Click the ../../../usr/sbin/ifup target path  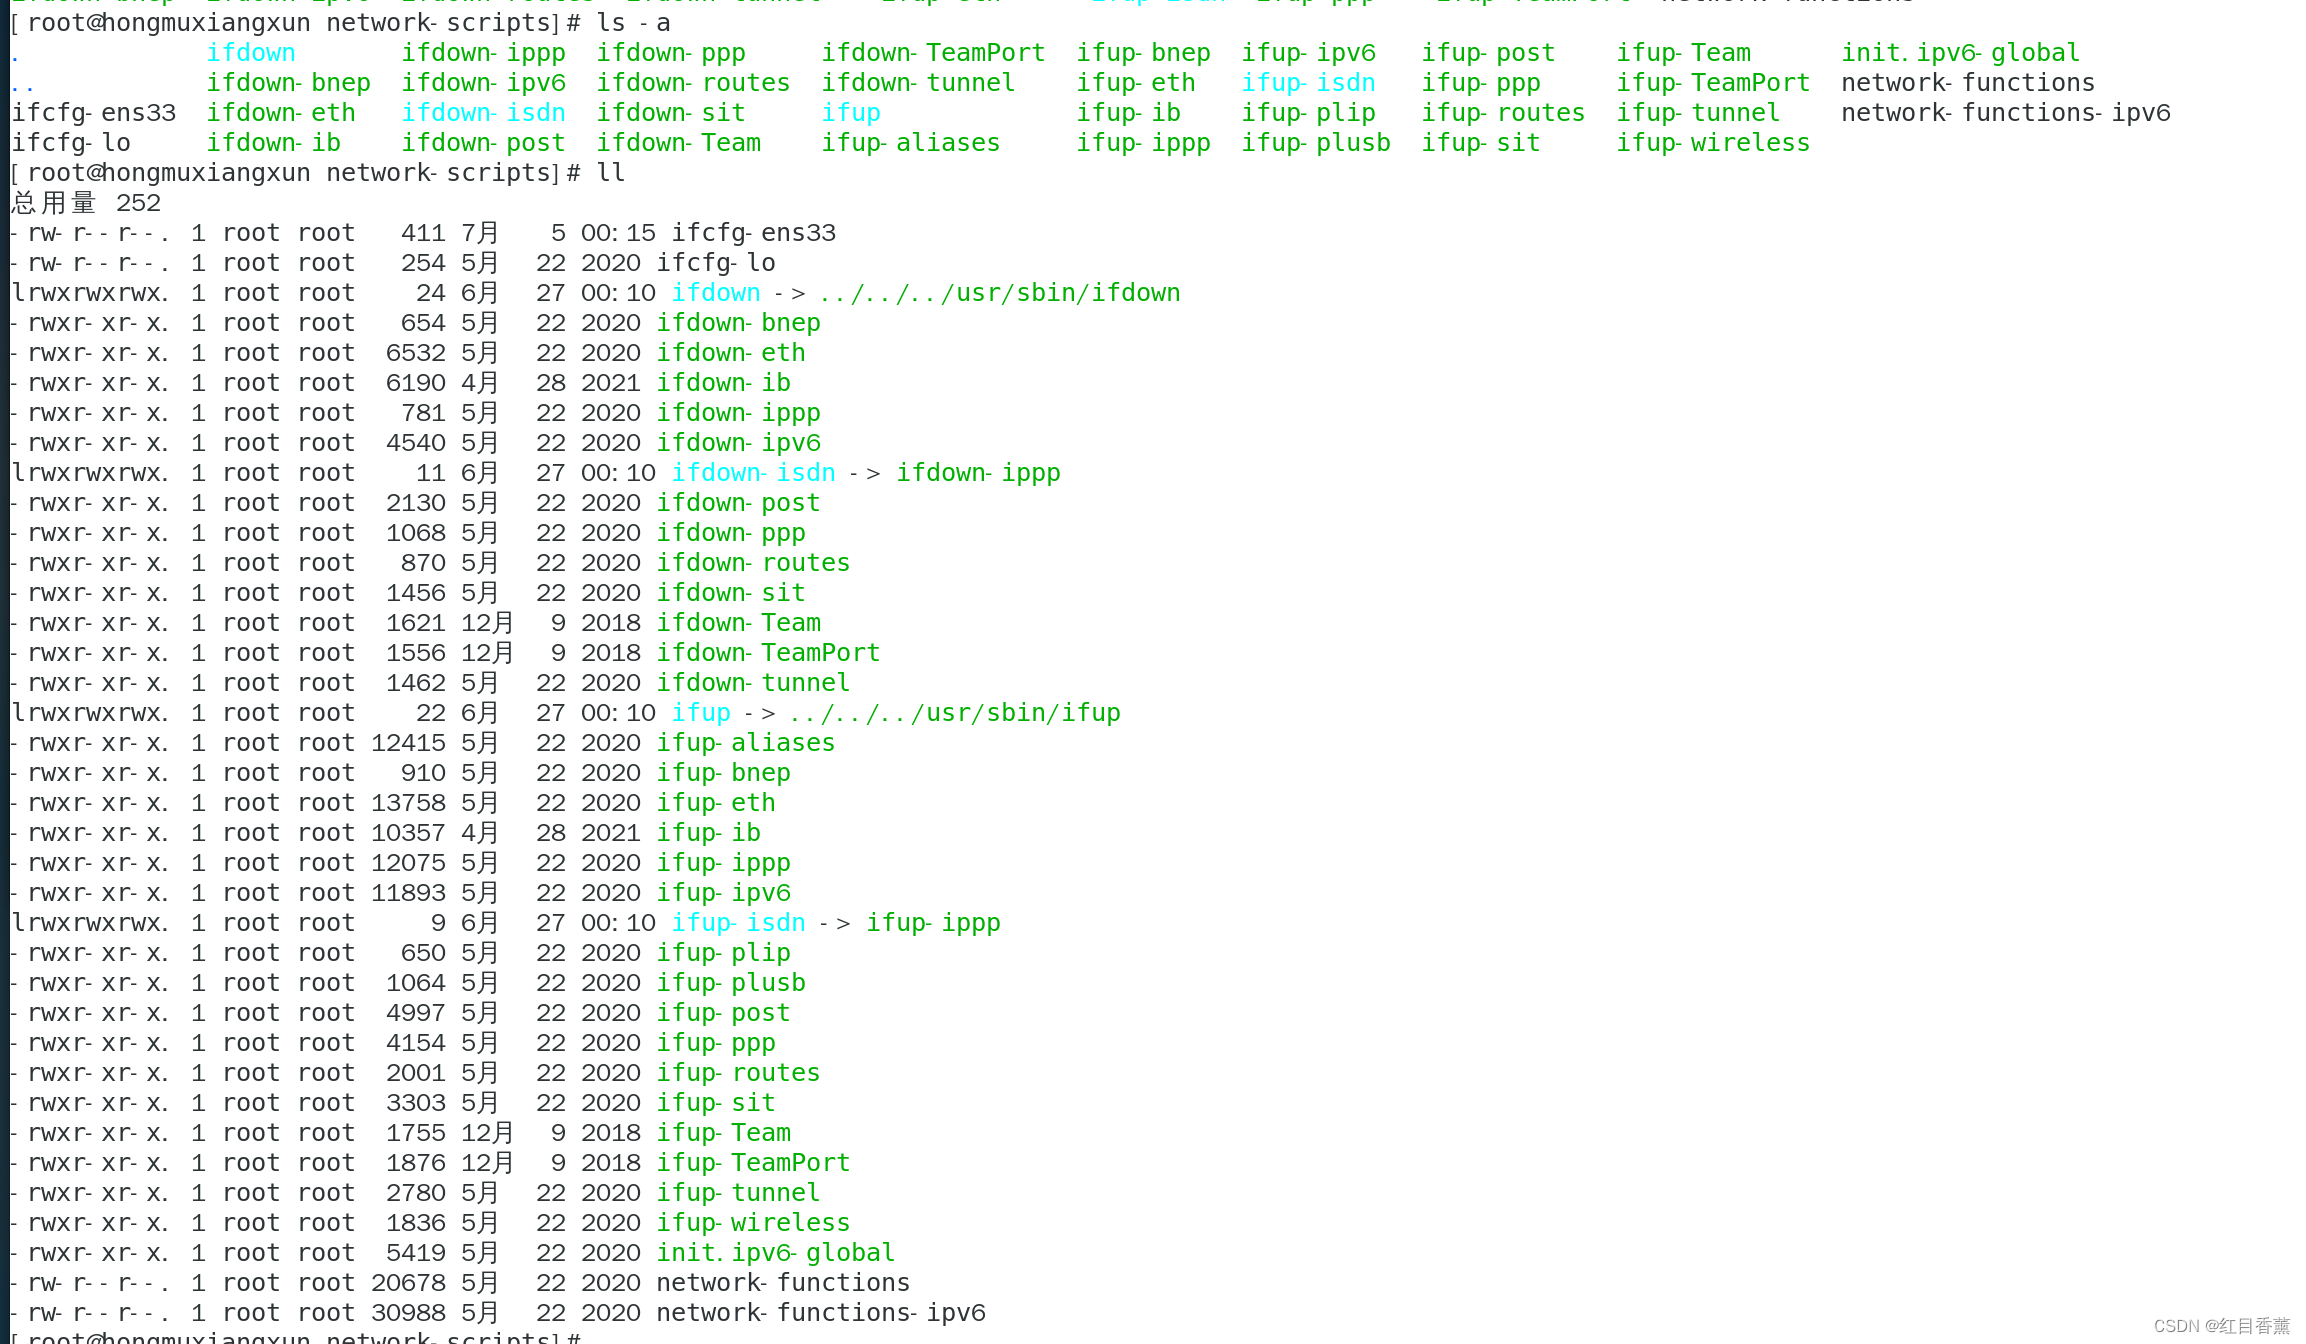954,713
